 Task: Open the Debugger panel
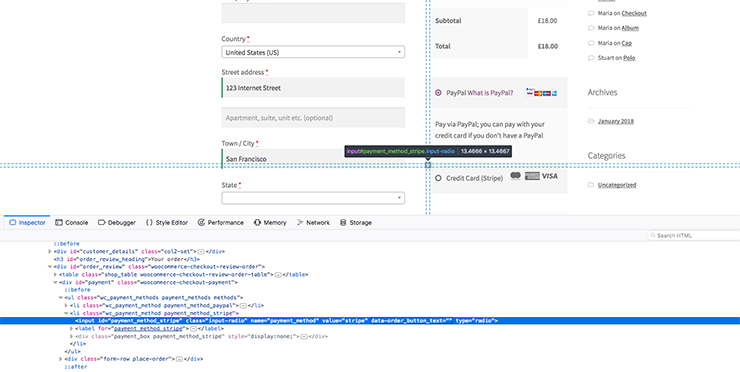pyautogui.click(x=117, y=222)
